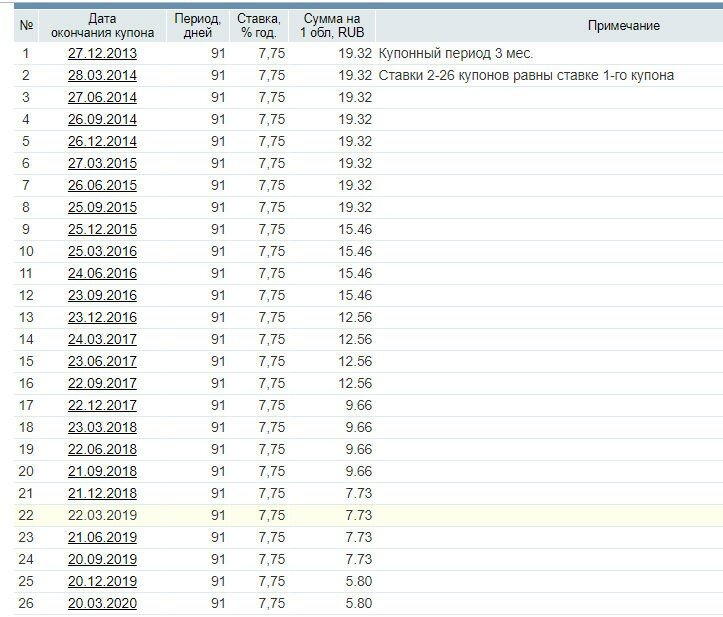Open the 25.12.2015 coupon date
This screenshot has width=723, height=617.
(x=102, y=229)
